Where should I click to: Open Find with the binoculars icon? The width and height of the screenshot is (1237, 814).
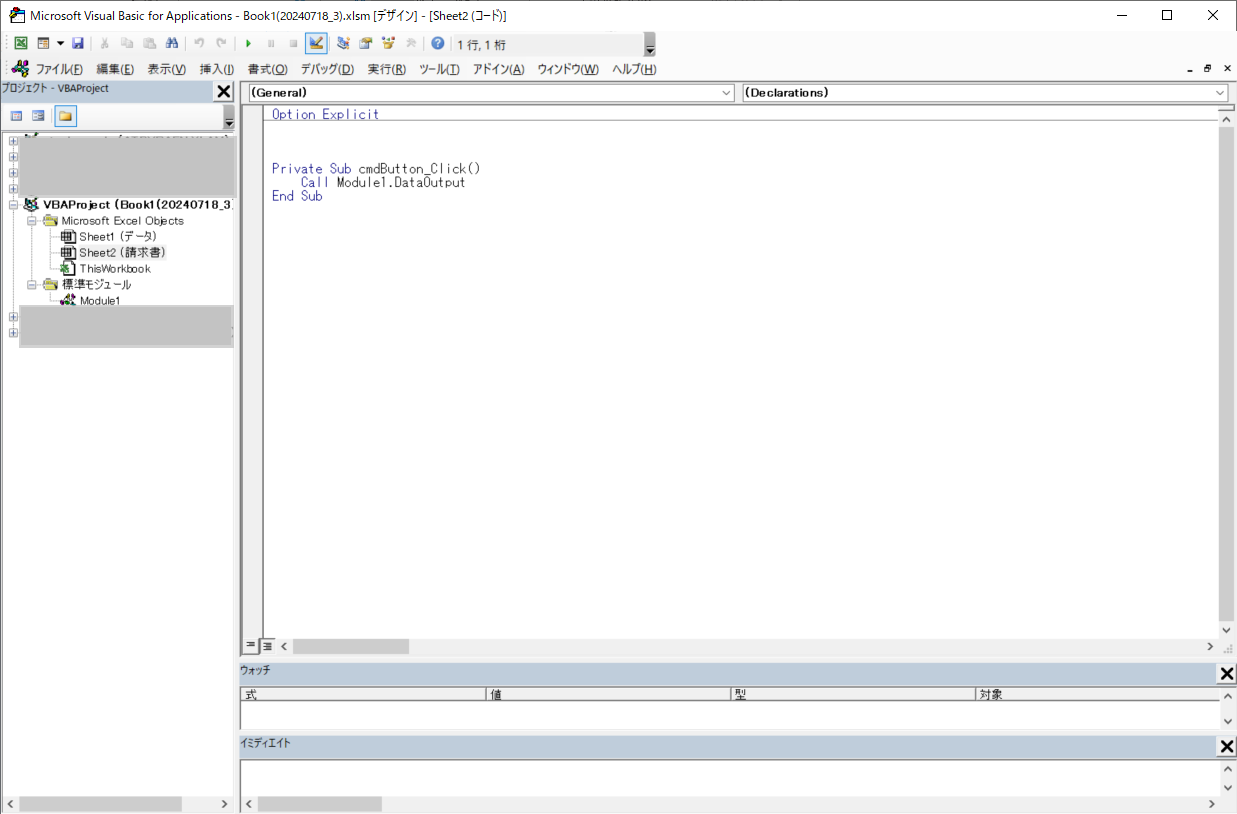tap(172, 44)
